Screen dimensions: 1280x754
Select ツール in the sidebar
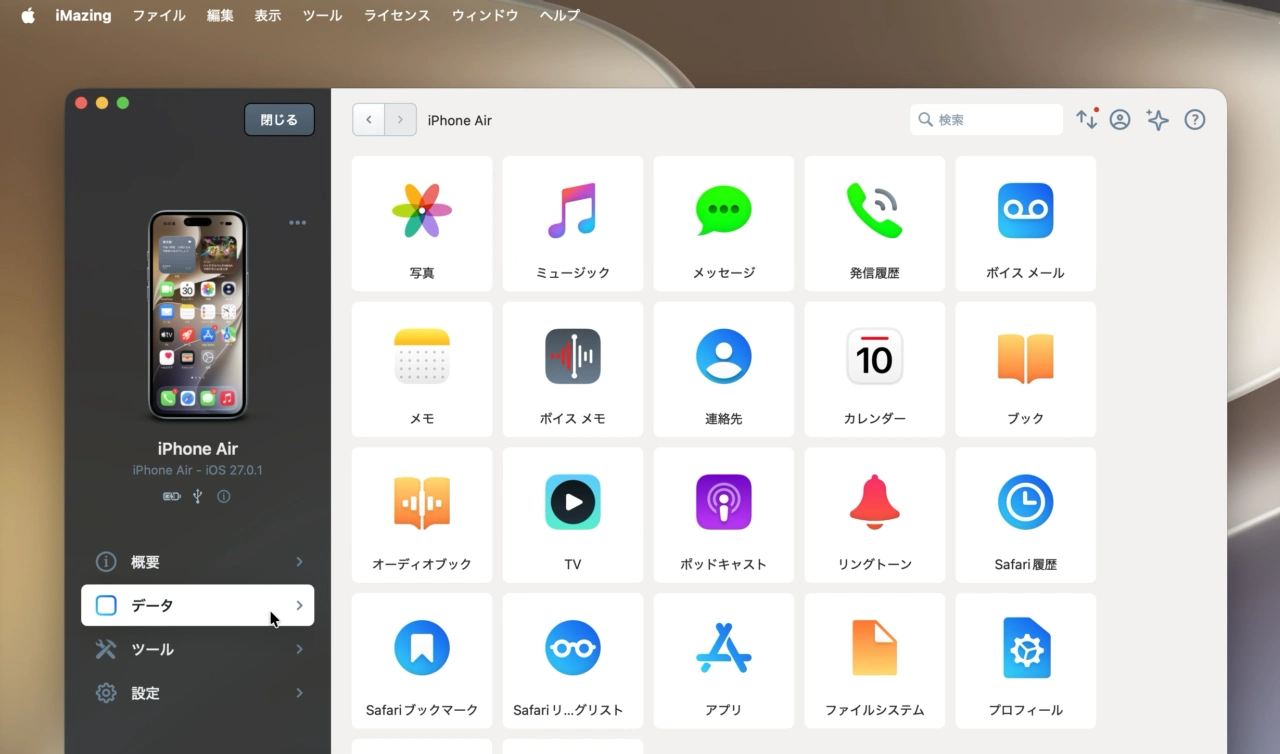coord(197,650)
